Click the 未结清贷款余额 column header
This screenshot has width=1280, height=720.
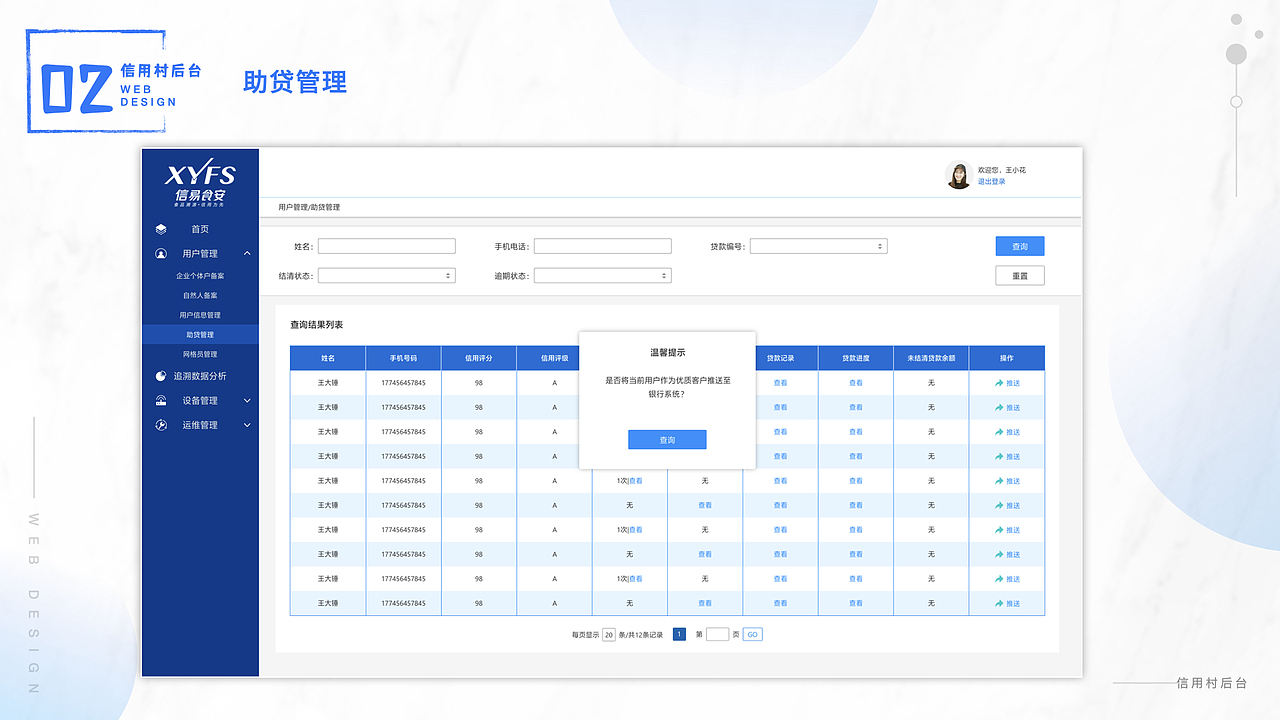click(931, 358)
